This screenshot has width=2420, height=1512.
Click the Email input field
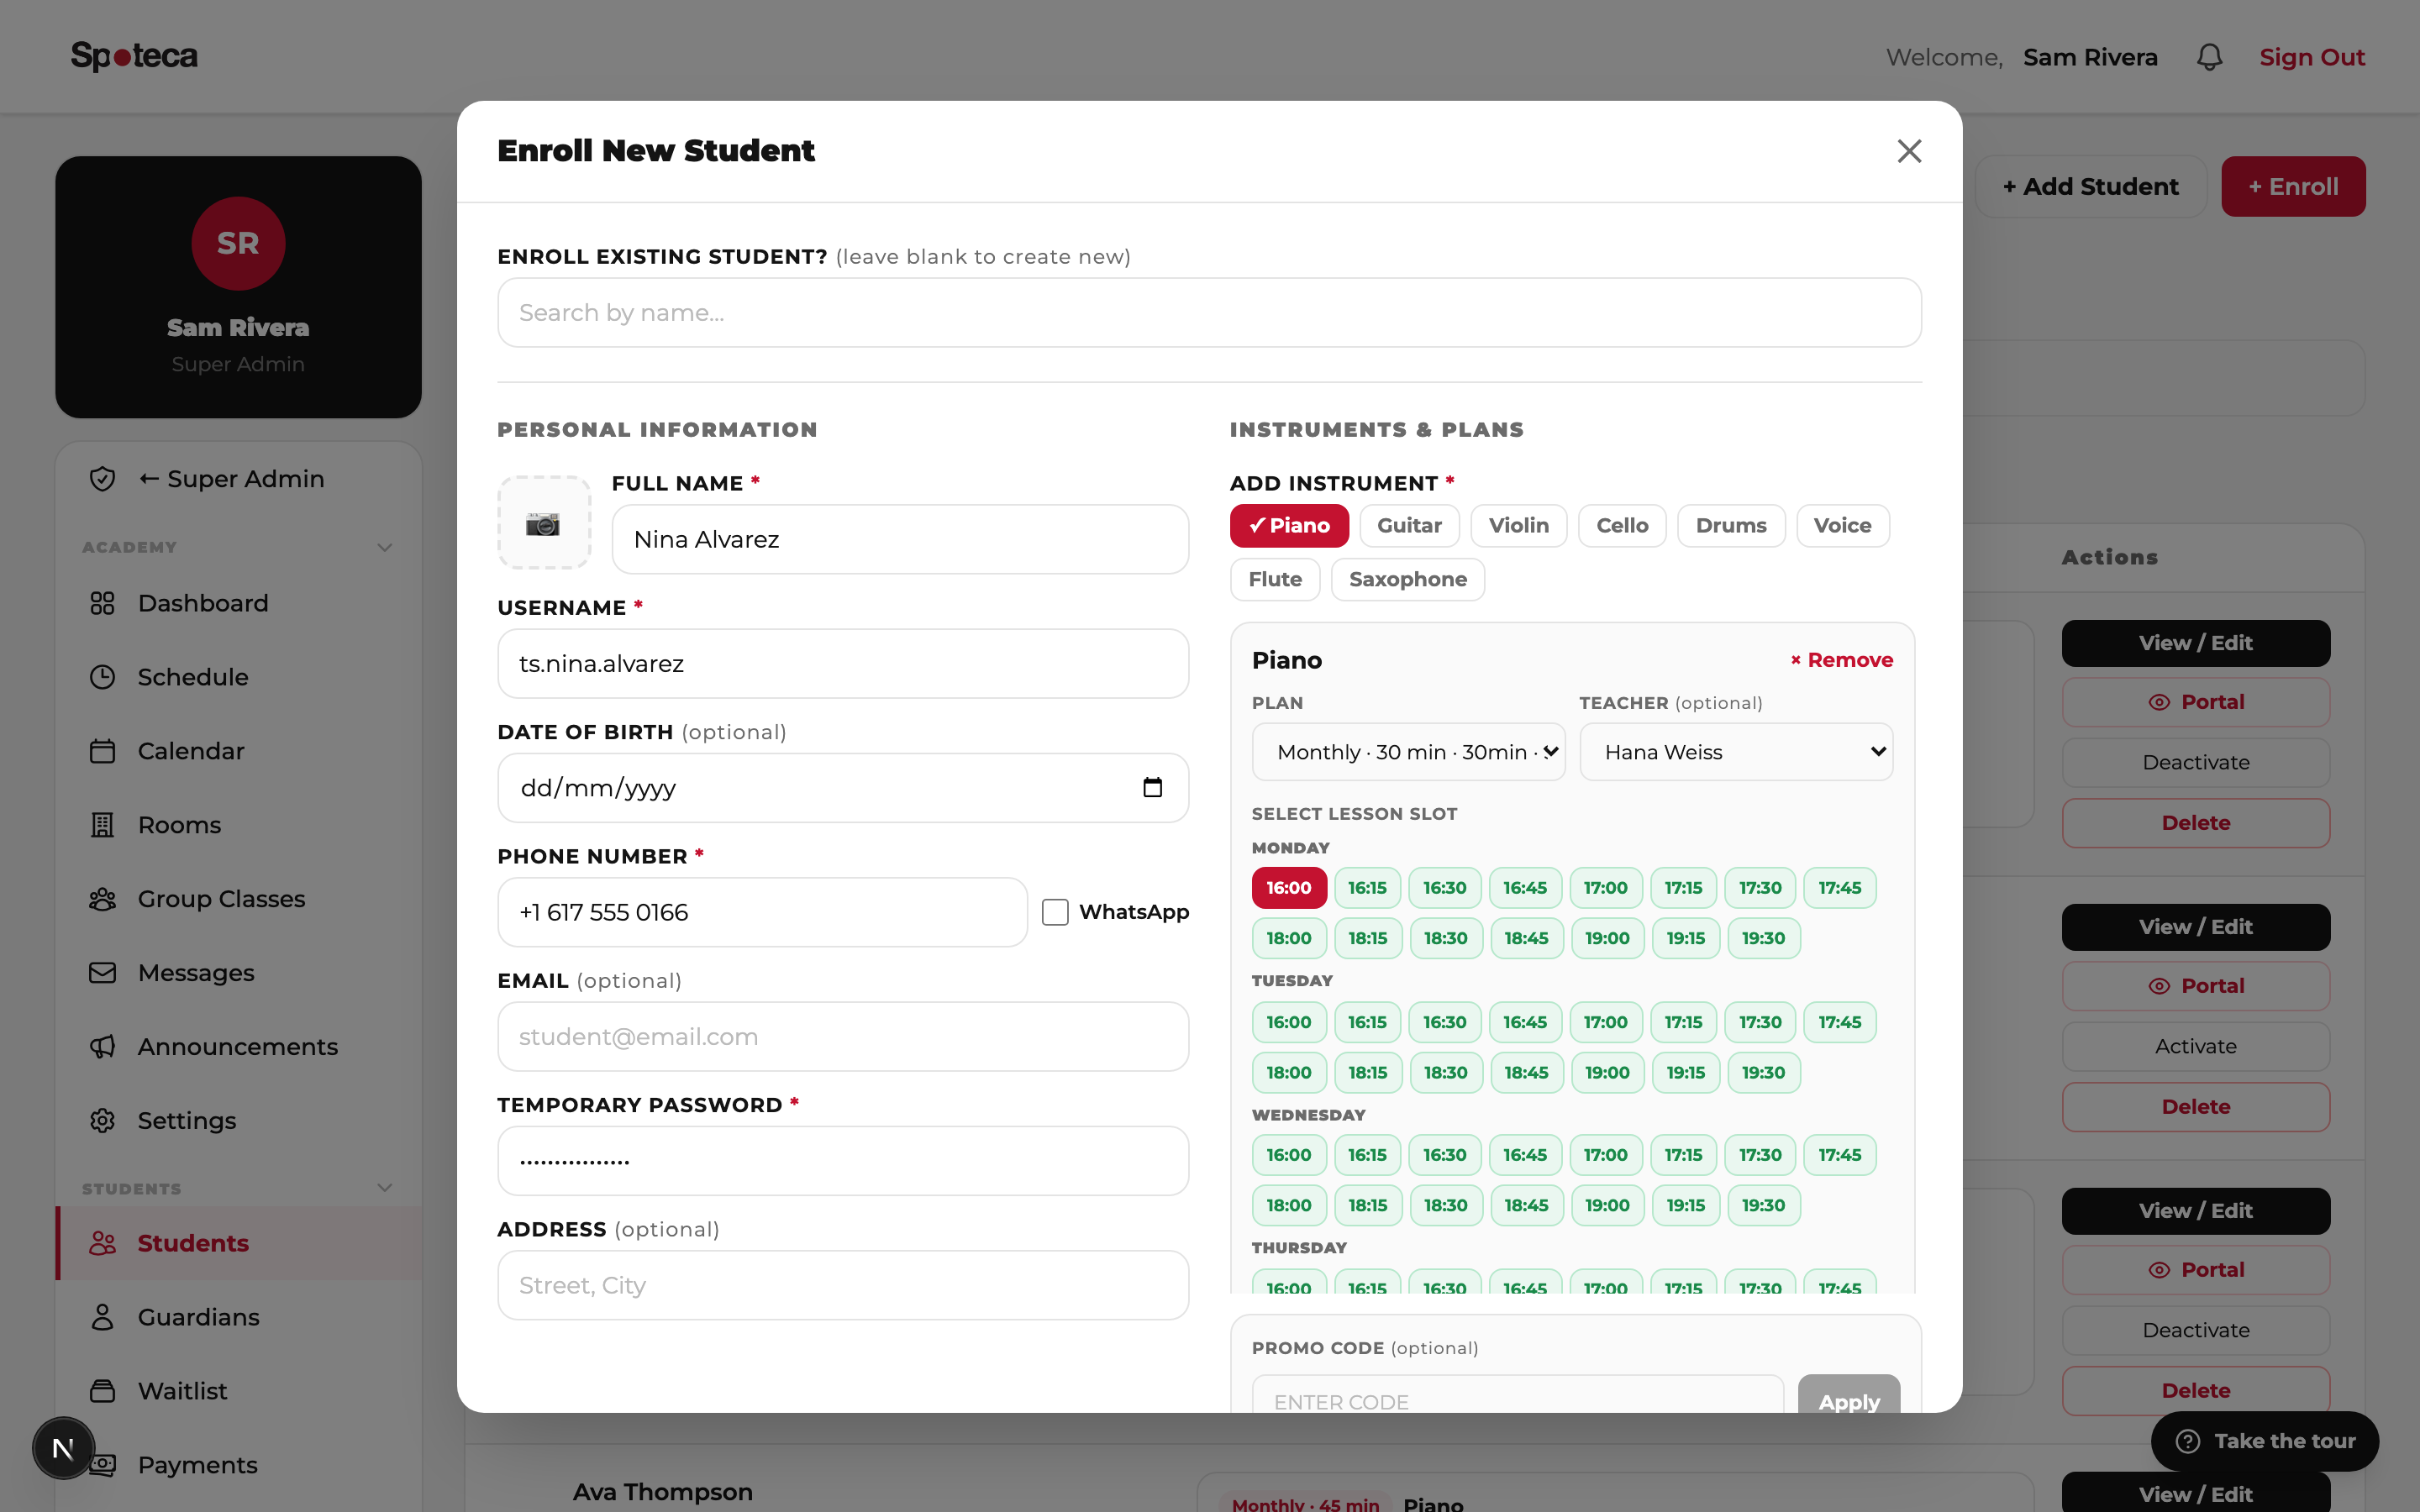(843, 1037)
